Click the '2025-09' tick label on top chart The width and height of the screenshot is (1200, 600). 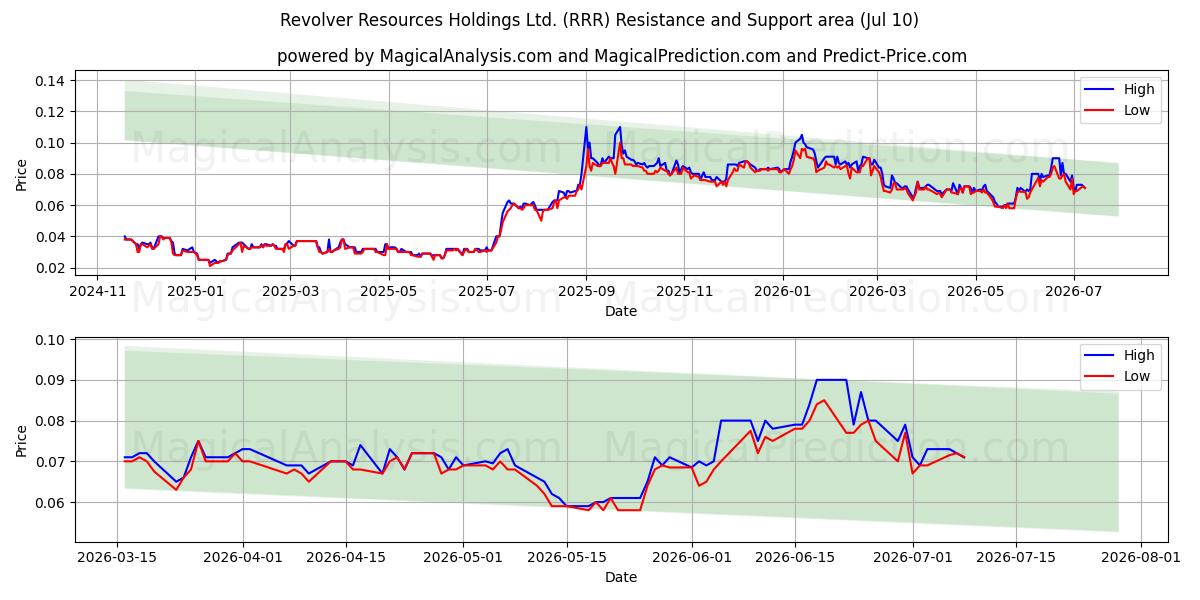(x=586, y=291)
